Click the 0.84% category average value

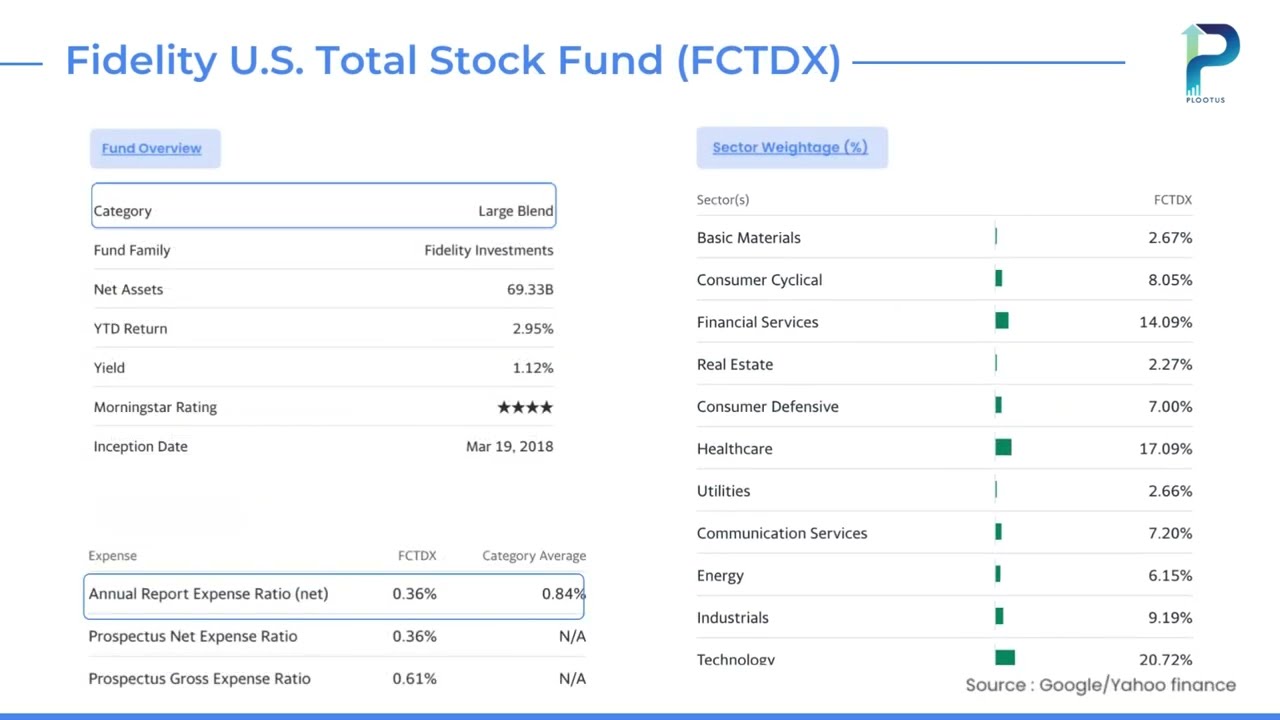(564, 594)
